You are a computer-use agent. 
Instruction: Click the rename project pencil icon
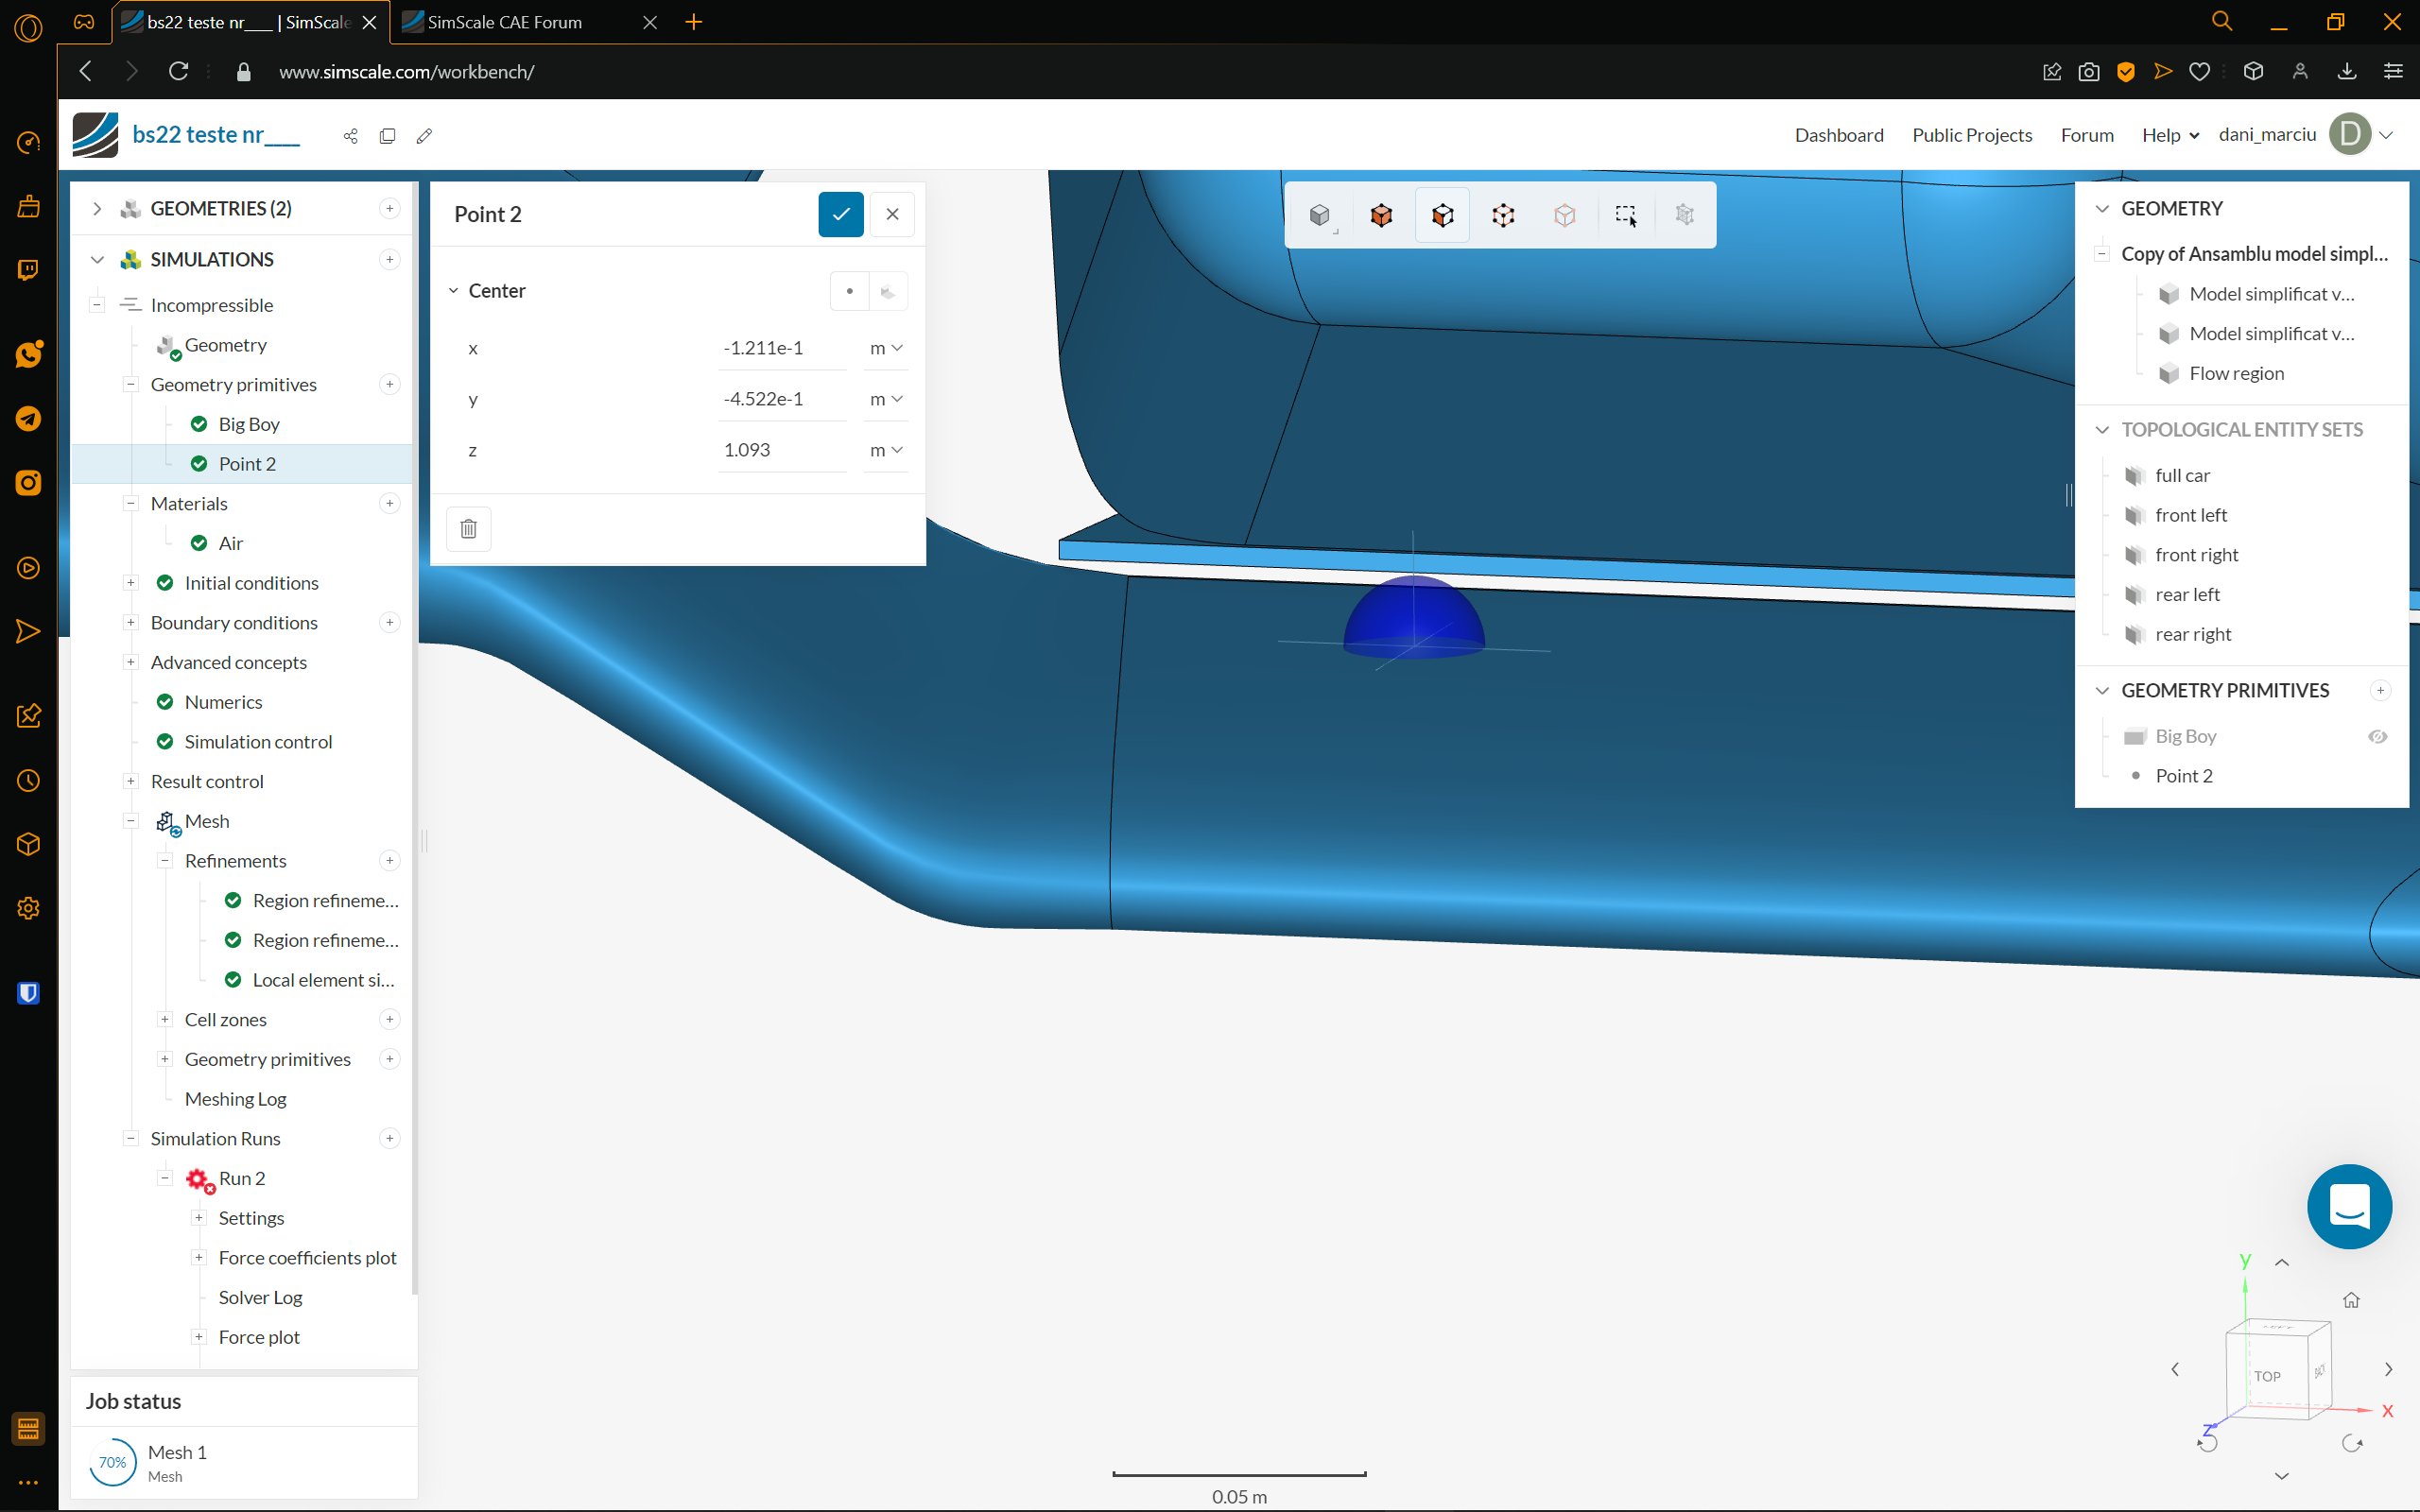[425, 135]
